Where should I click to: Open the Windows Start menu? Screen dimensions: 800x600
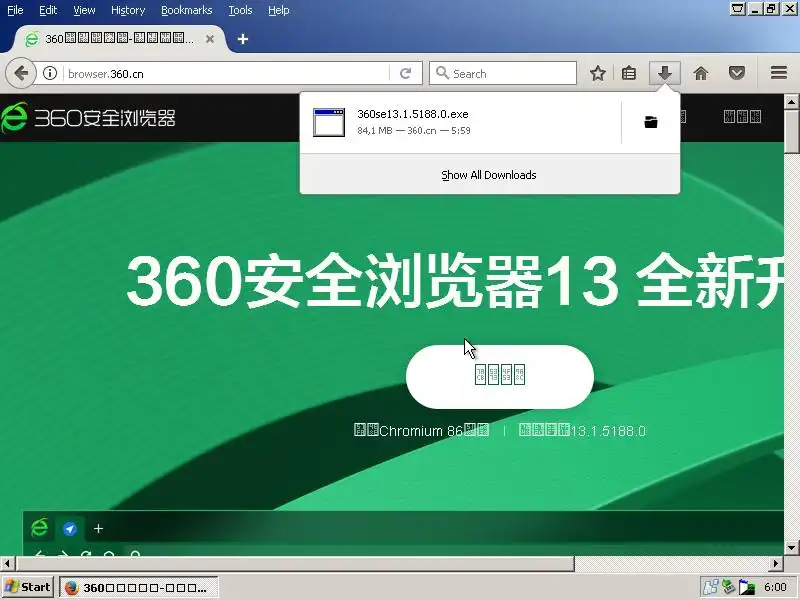28,587
